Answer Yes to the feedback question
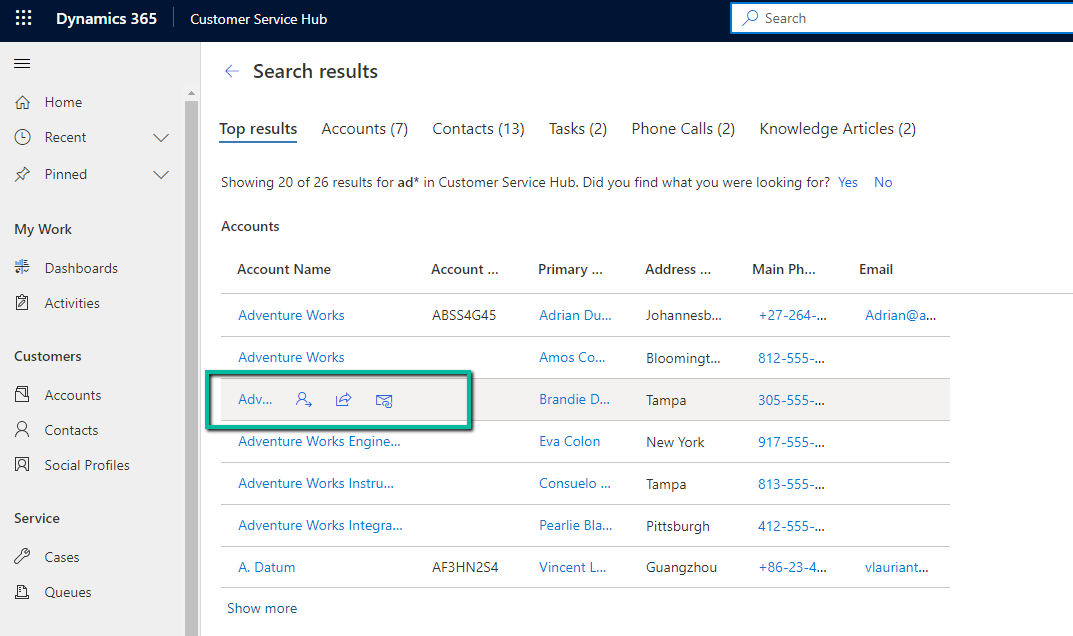Image resolution: width=1073 pixels, height=636 pixels. click(x=848, y=183)
